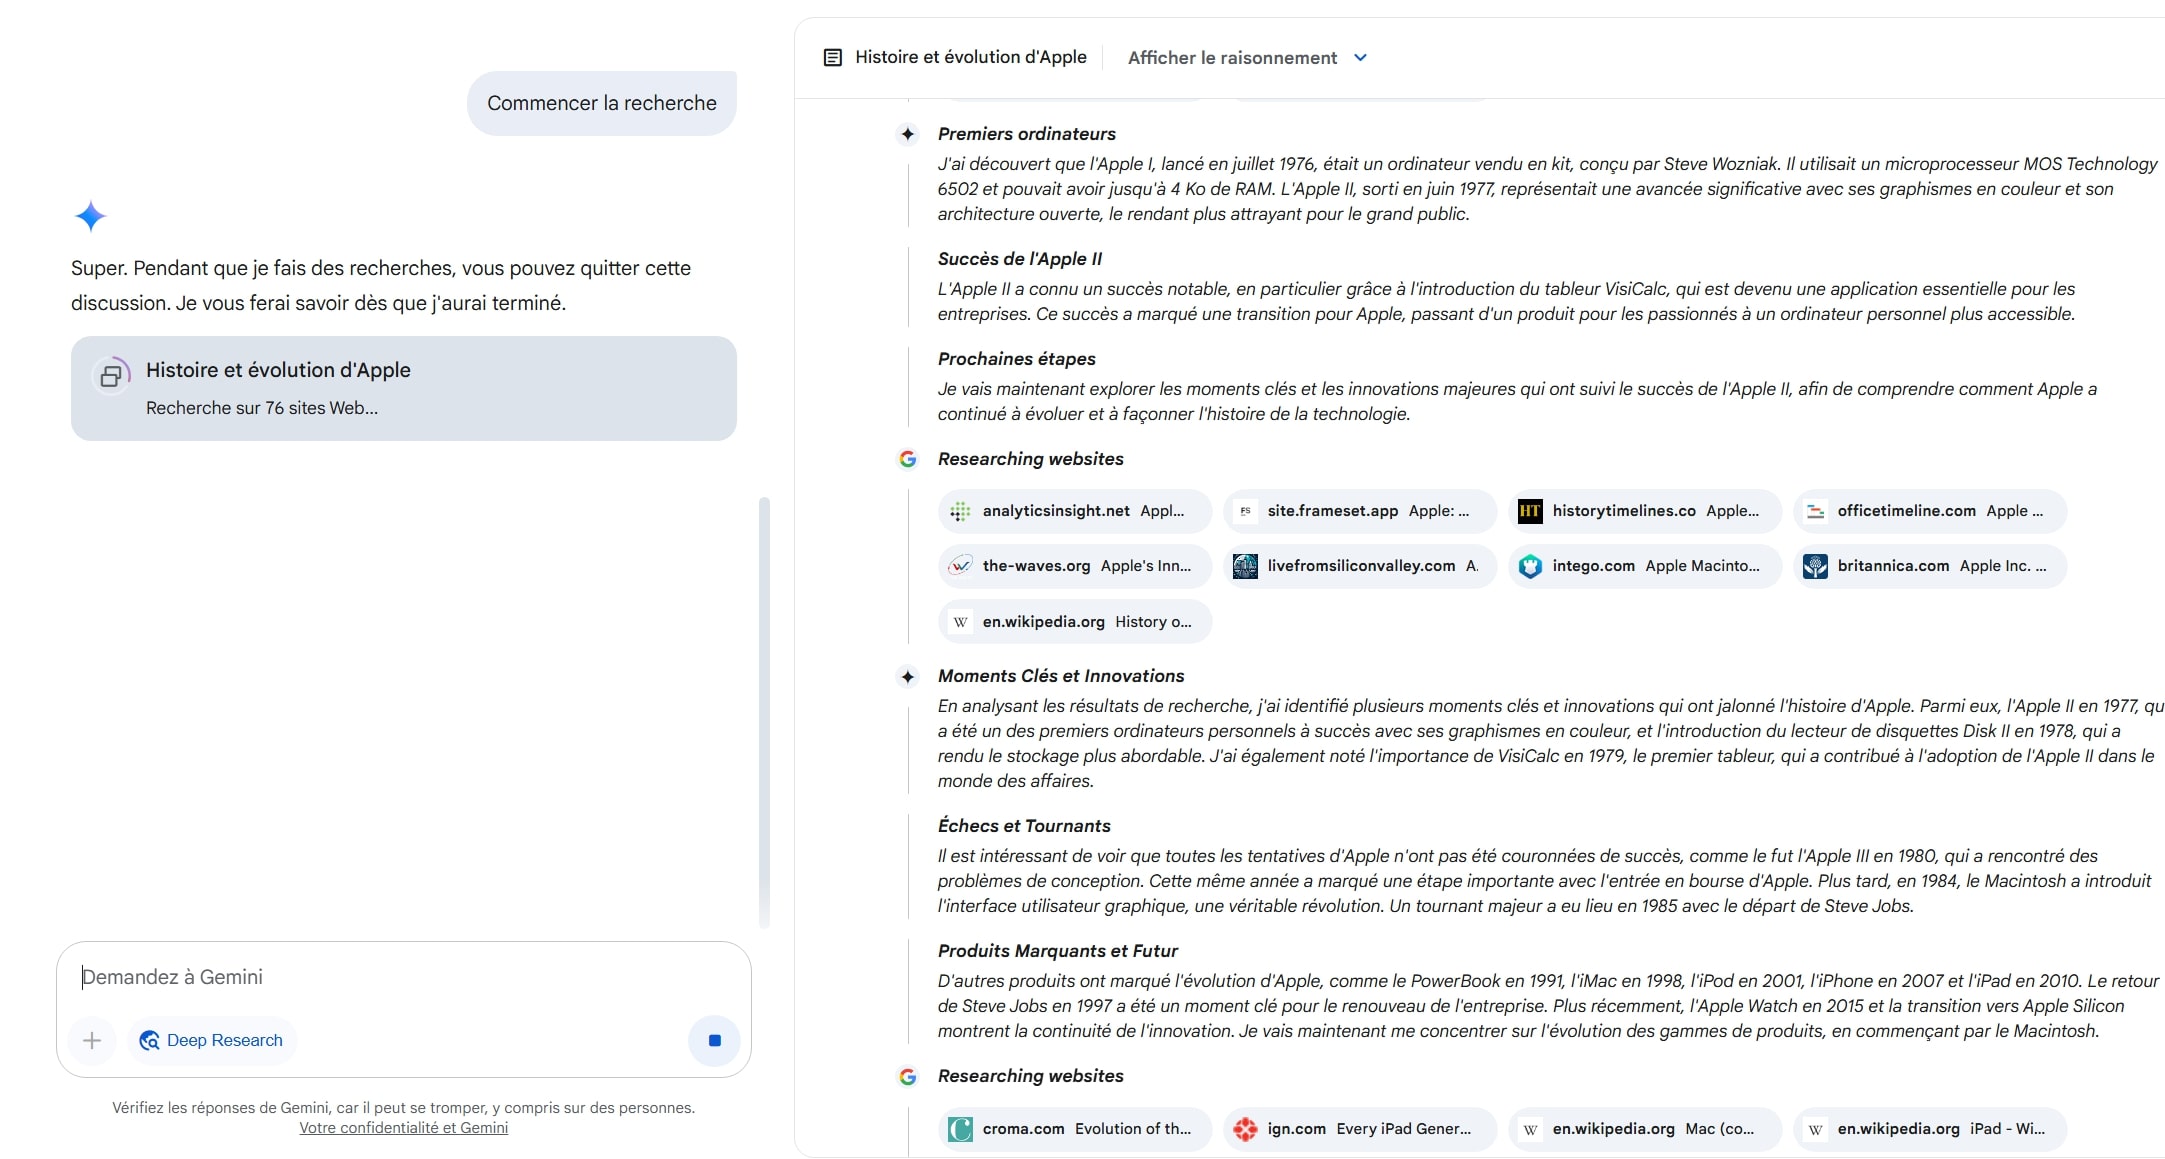The height and width of the screenshot is (1159, 2165).
Task: Click the left chat panel scrollbar
Action: (x=764, y=712)
